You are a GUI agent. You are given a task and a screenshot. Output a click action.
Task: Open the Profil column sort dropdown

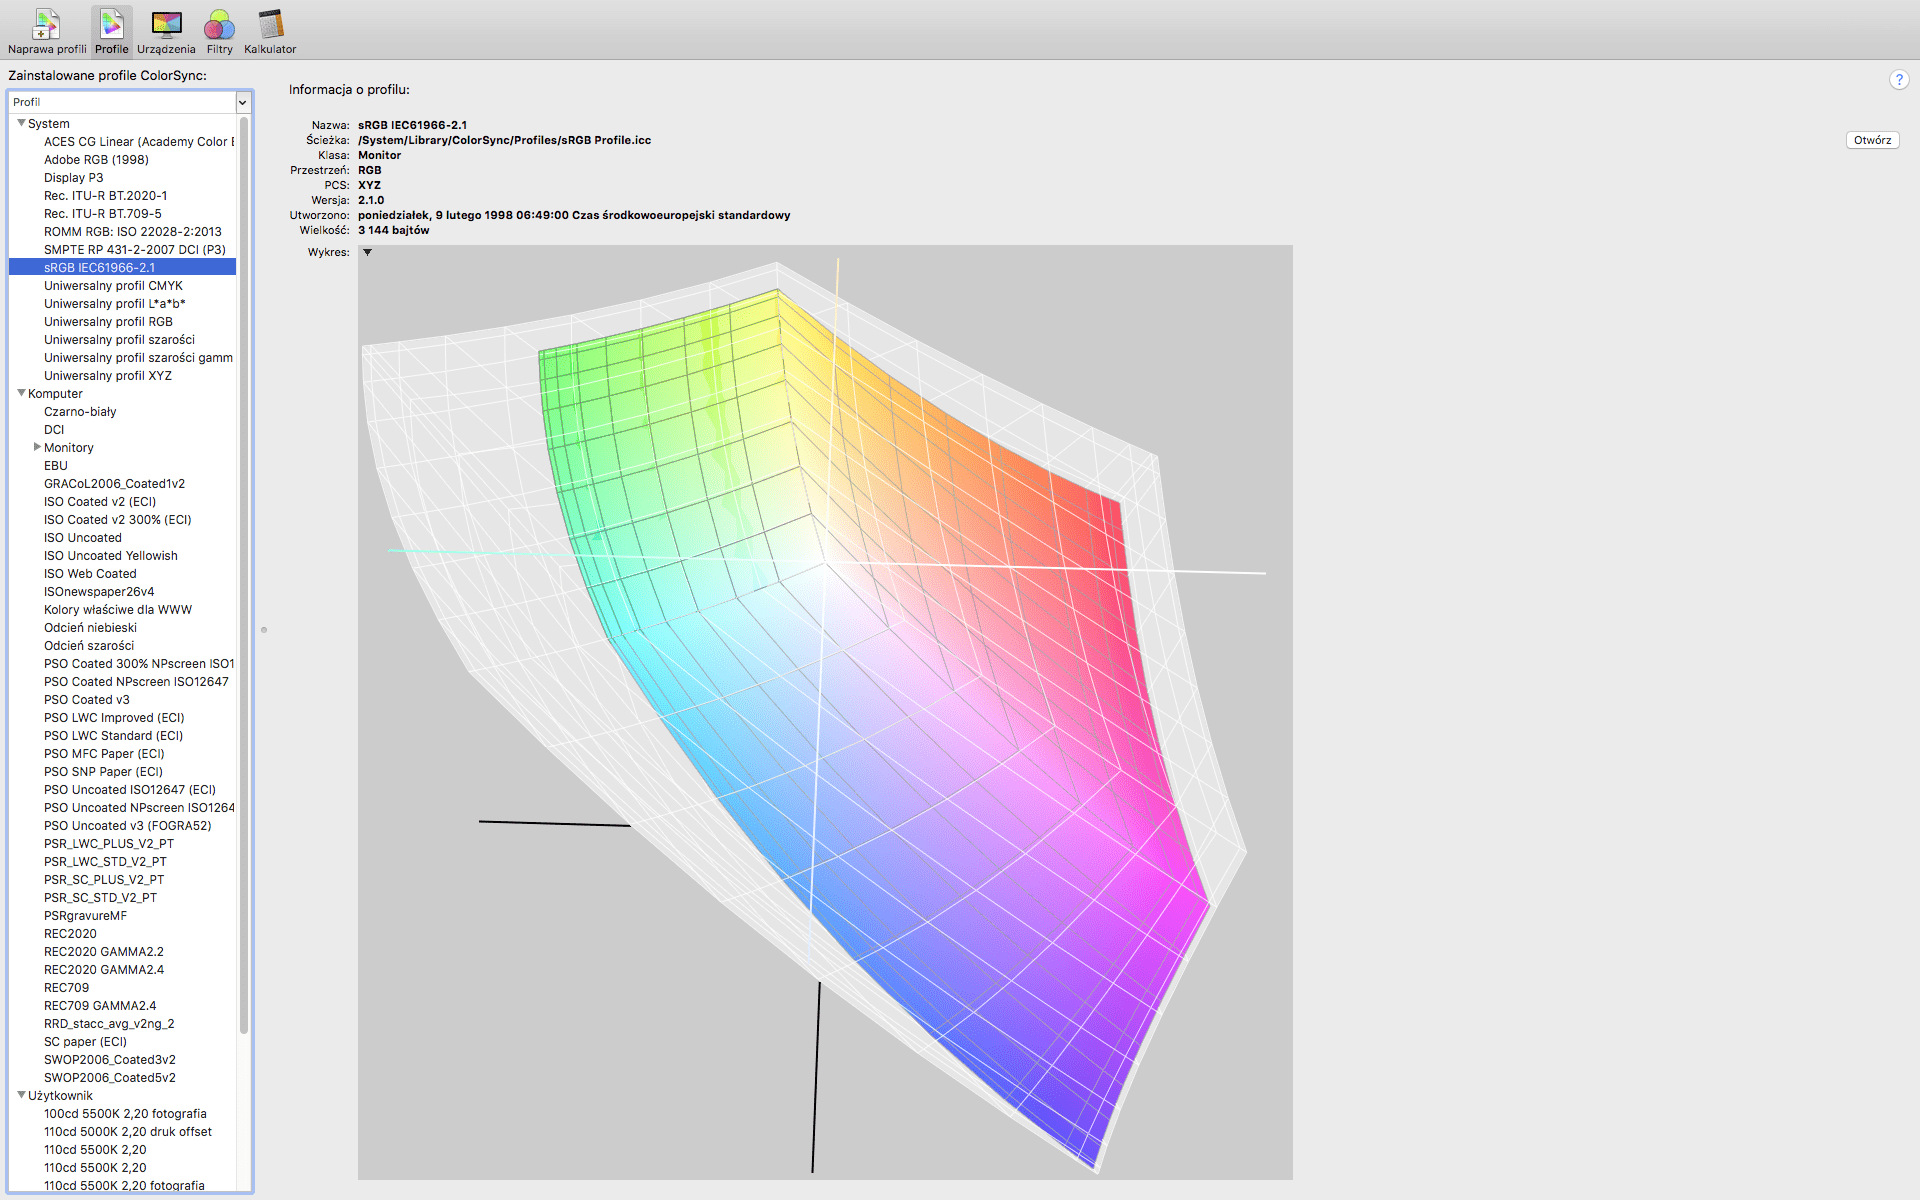(242, 102)
